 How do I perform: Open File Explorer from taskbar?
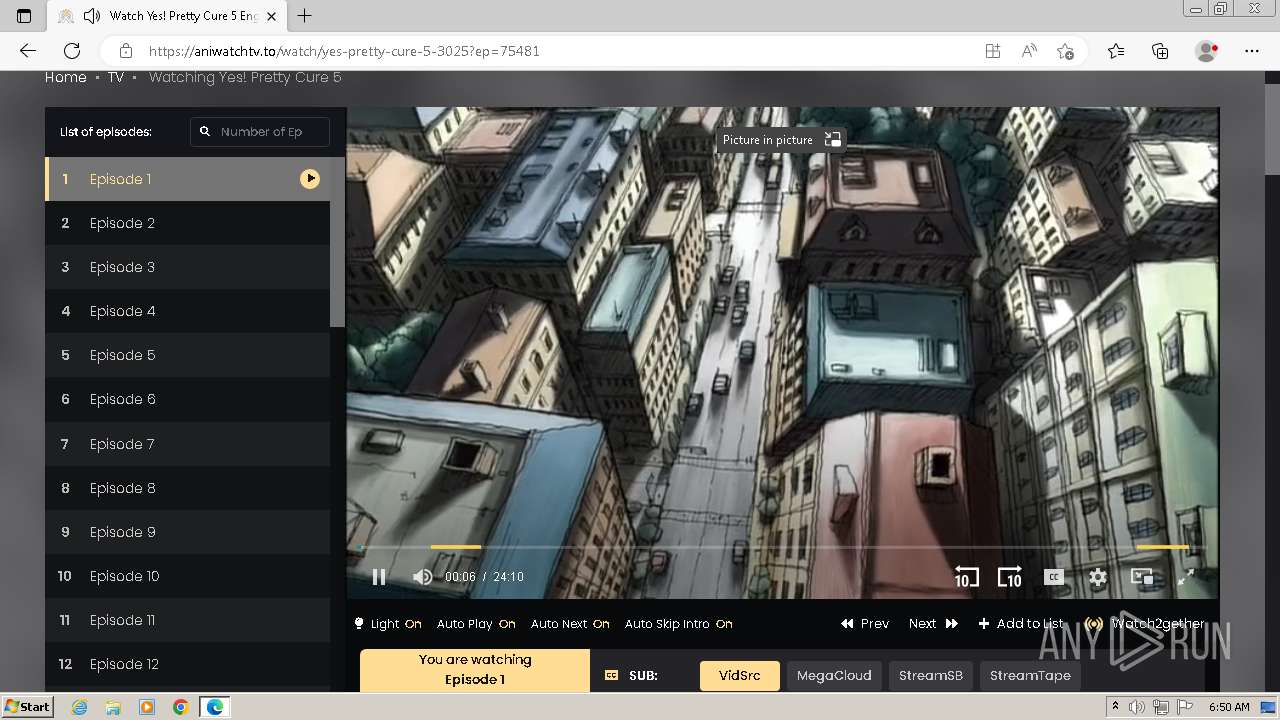coord(113,707)
